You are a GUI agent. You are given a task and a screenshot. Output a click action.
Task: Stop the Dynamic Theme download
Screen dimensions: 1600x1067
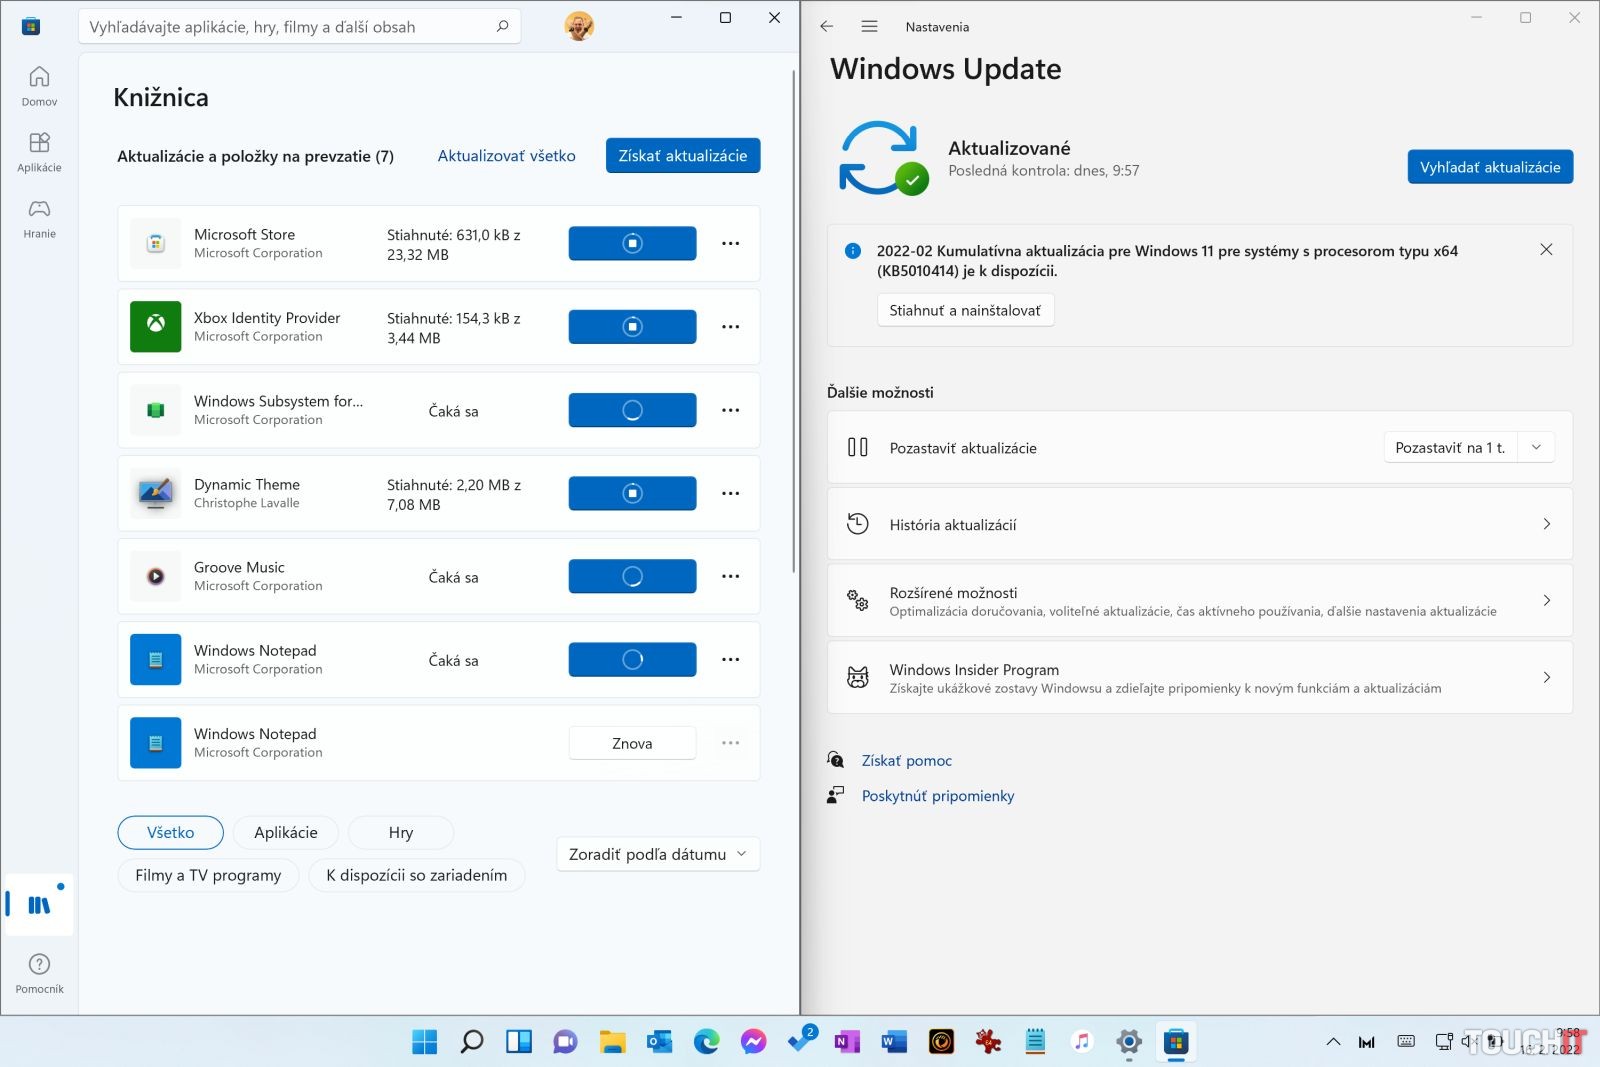[632, 493]
